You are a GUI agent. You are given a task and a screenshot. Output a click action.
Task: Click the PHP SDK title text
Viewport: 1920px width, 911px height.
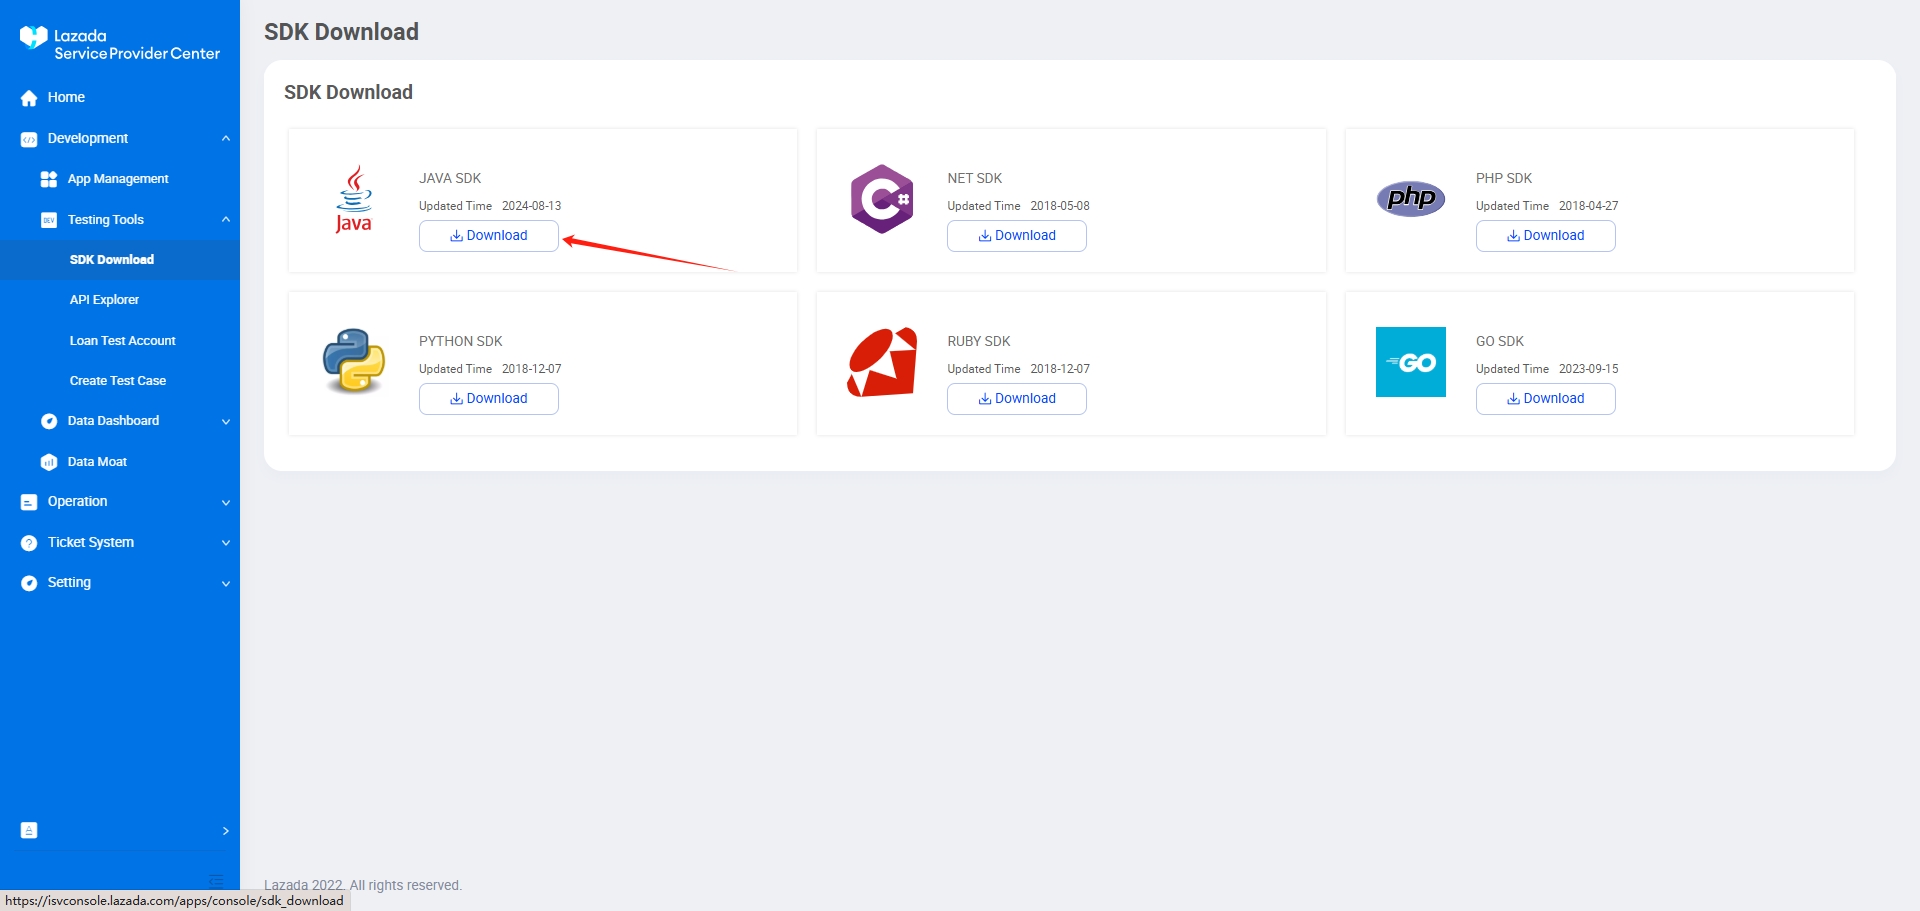[1504, 179]
